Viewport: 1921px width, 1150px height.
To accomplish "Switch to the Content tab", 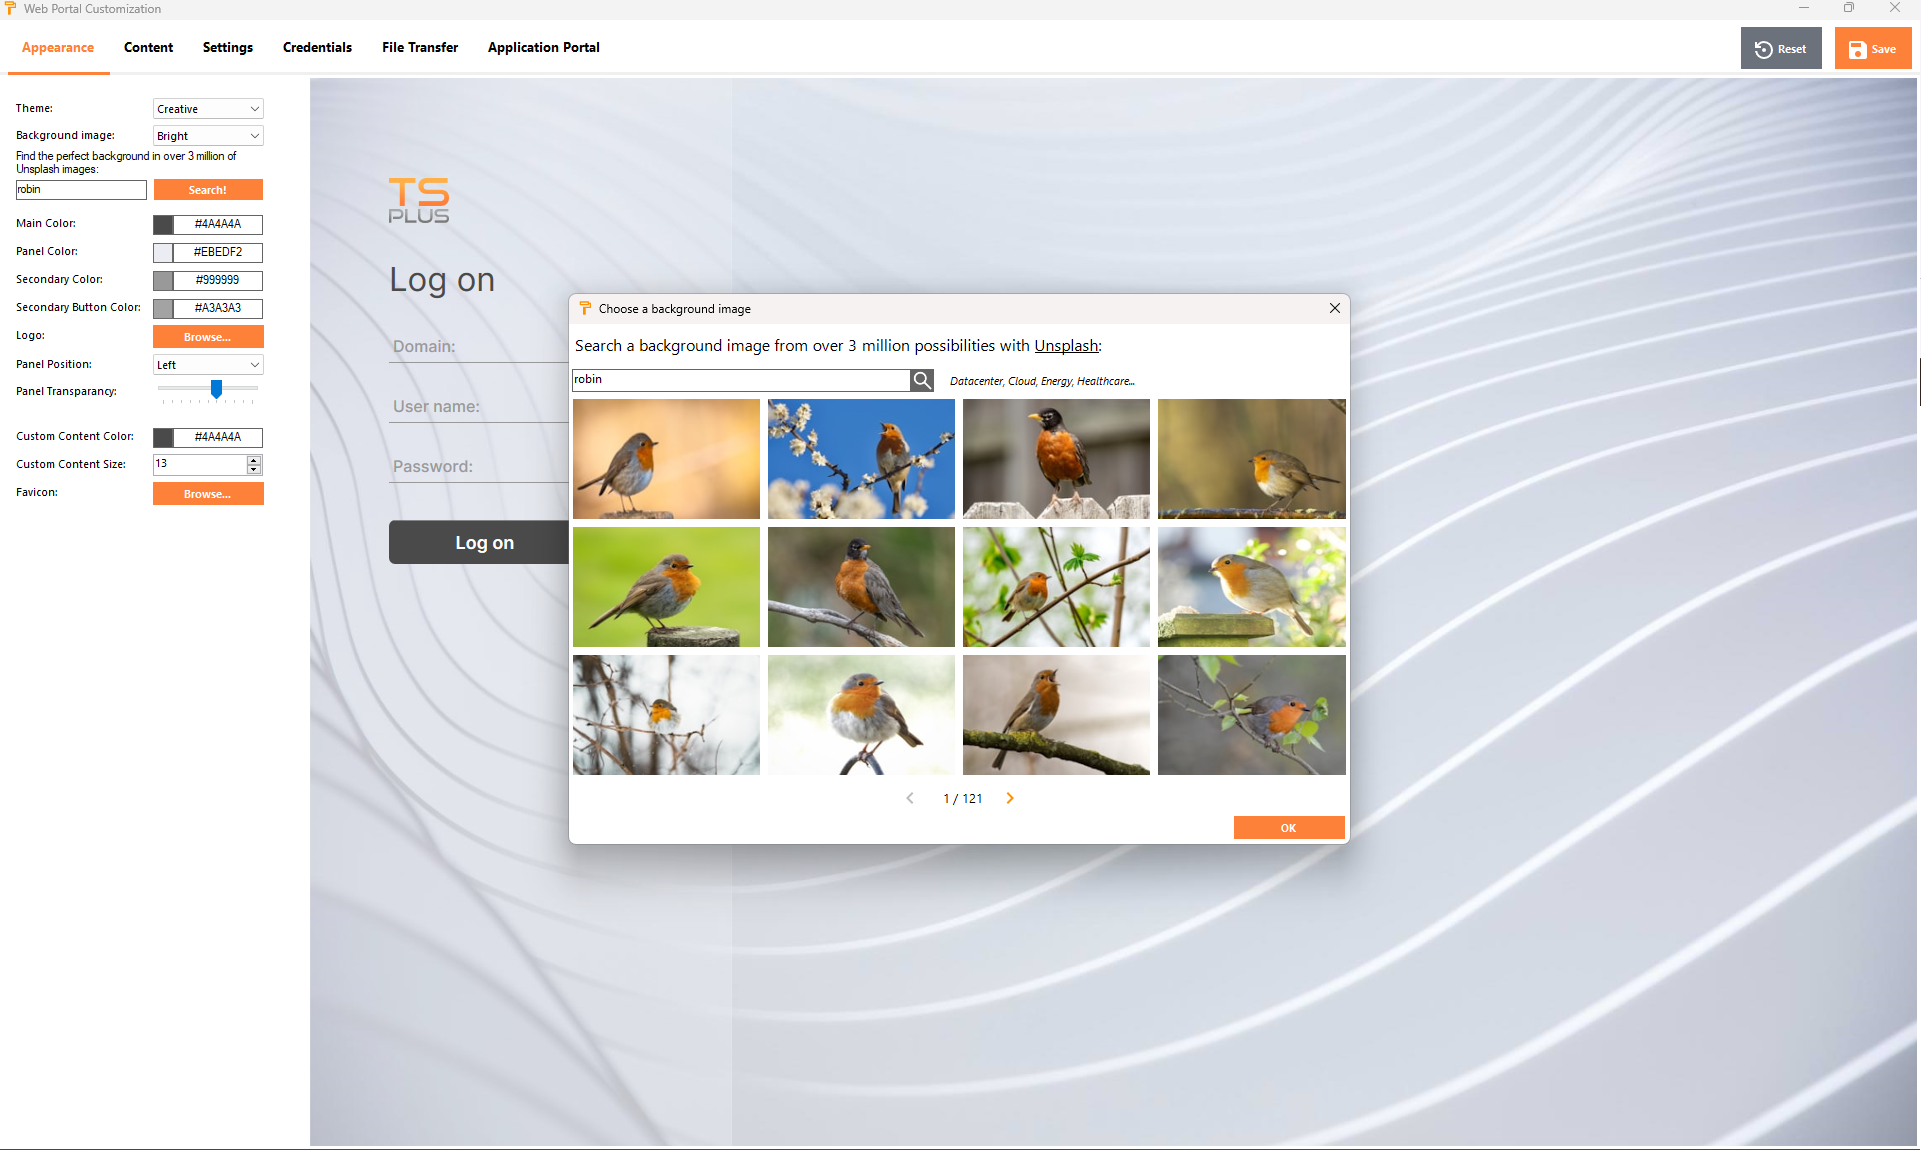I will [148, 47].
